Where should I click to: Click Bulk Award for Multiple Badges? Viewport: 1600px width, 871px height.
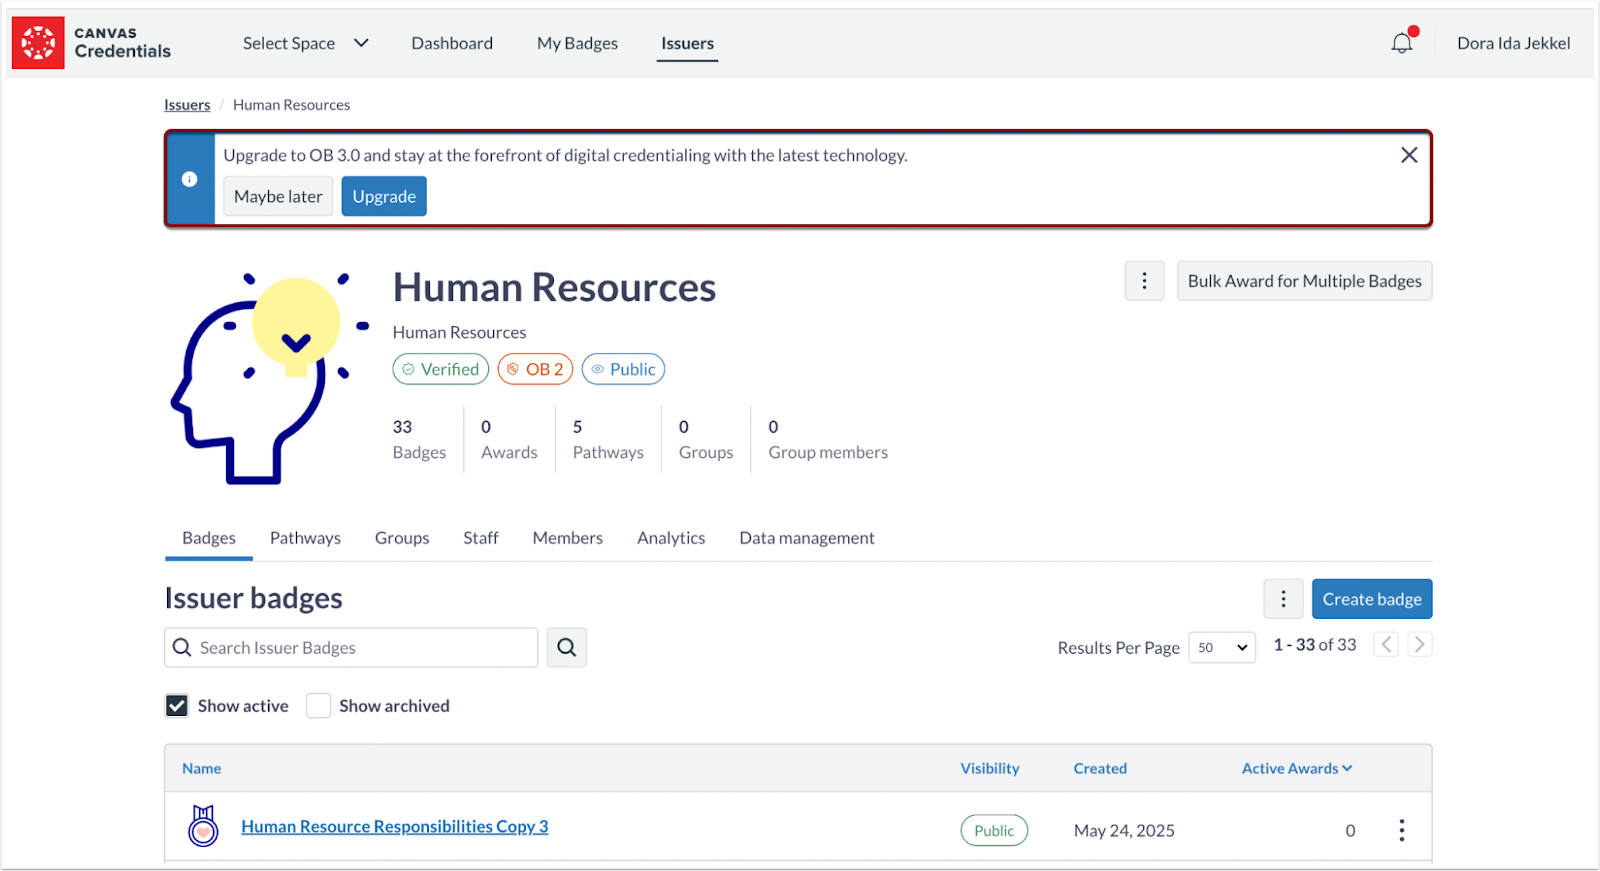[x=1304, y=281]
